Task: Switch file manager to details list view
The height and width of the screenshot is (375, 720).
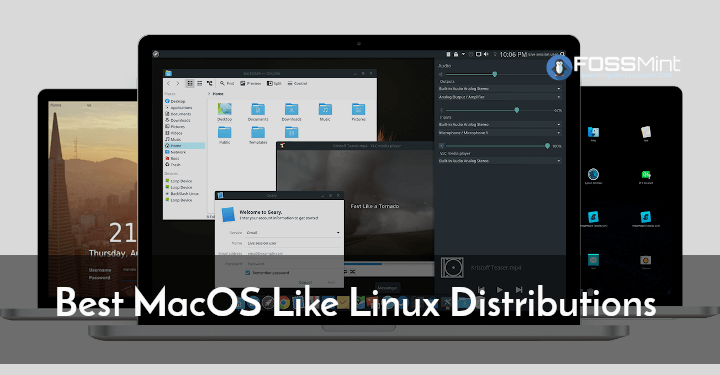Action: [200, 84]
